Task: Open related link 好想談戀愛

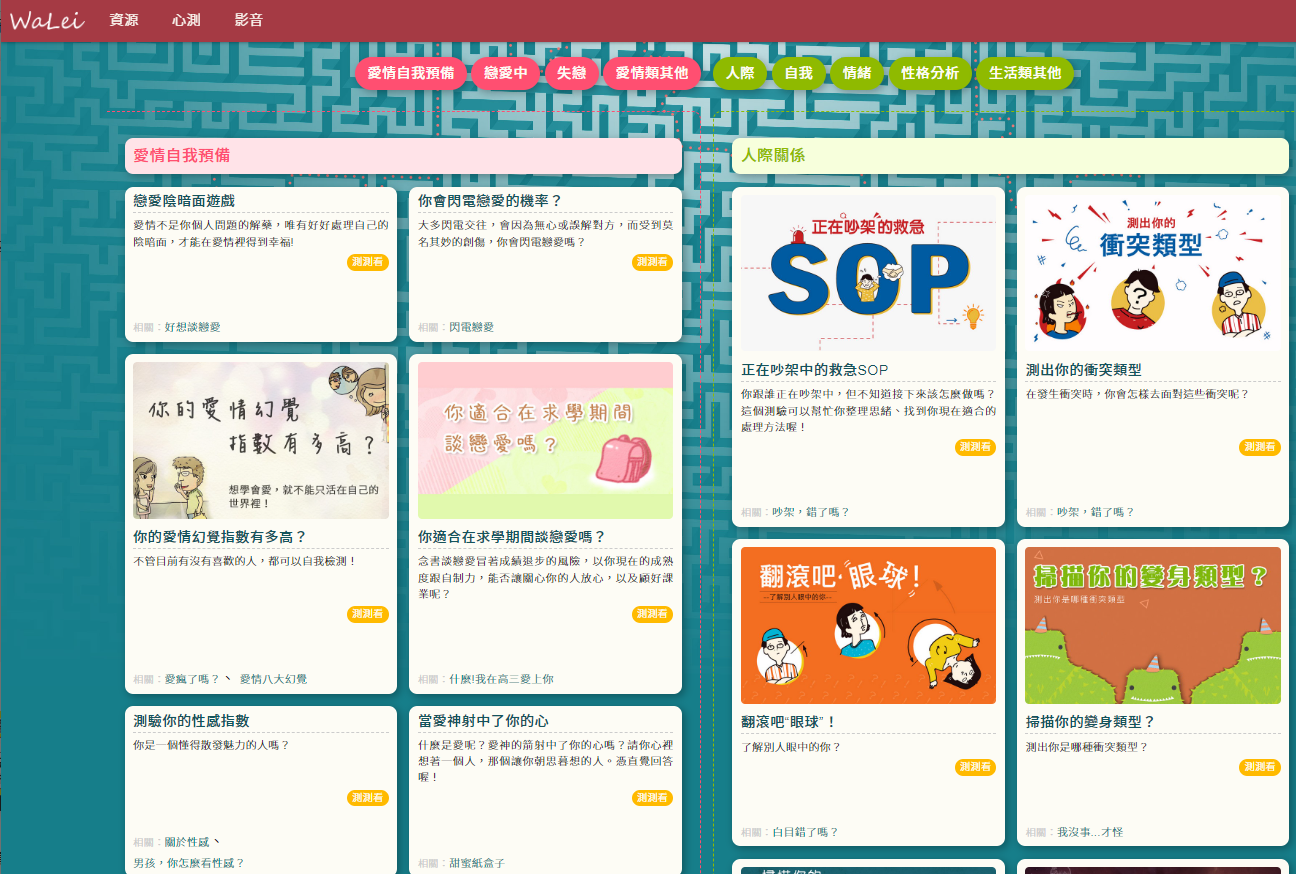Action: (192, 327)
